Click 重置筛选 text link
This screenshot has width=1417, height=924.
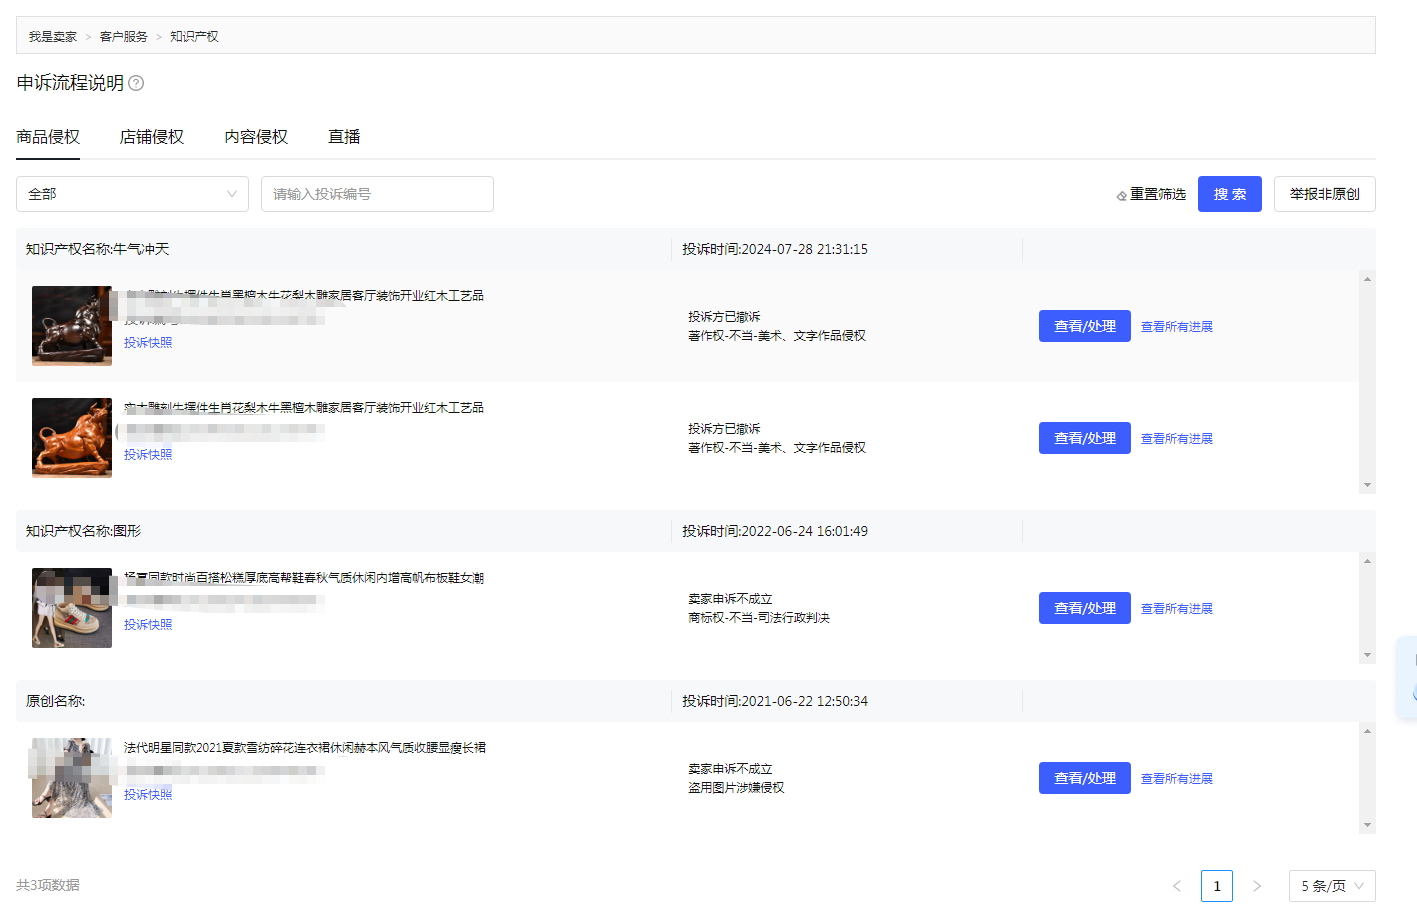coord(1158,194)
